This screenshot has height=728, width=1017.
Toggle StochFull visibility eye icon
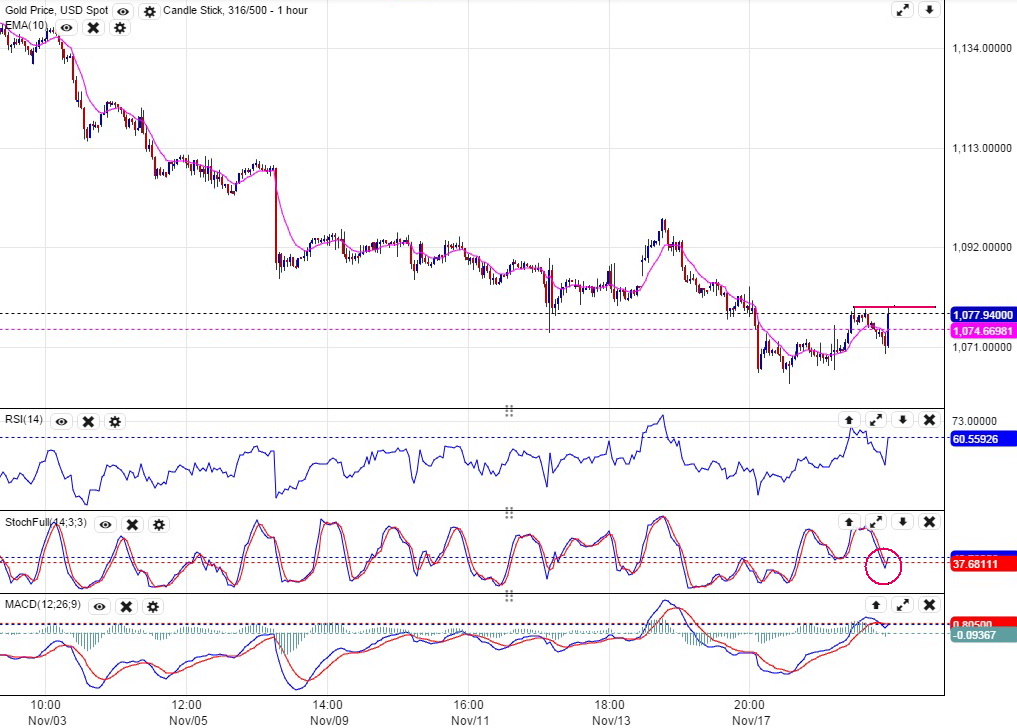click(105, 524)
